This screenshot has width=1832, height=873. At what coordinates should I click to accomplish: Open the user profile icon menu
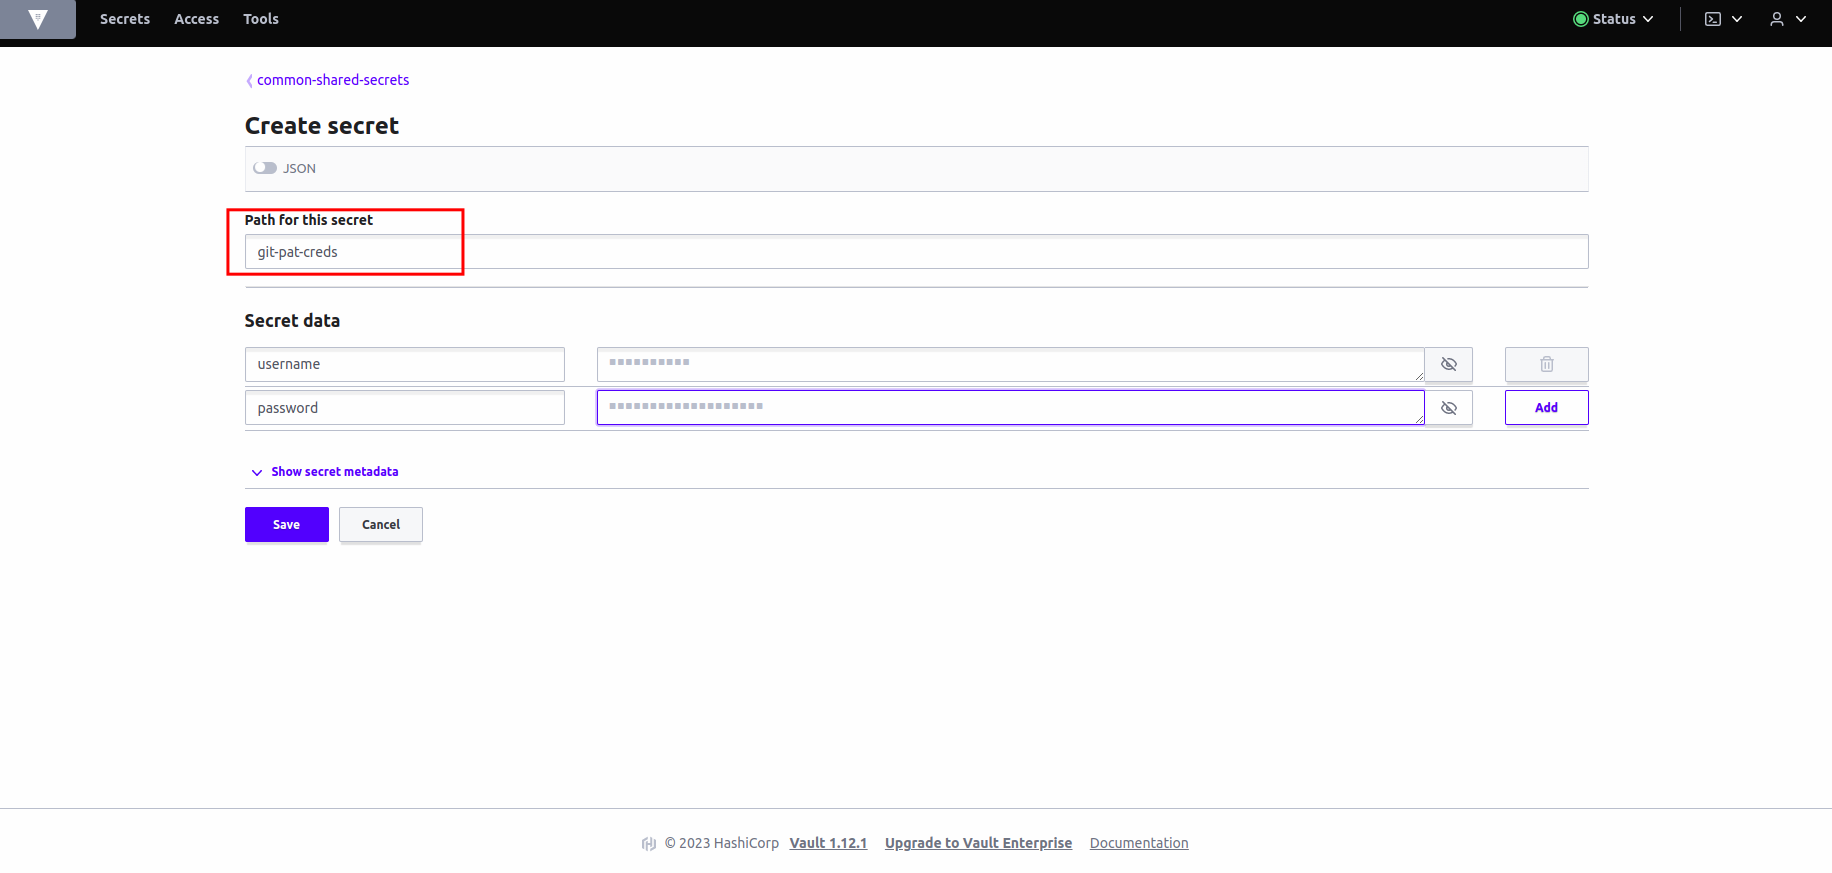point(1777,19)
